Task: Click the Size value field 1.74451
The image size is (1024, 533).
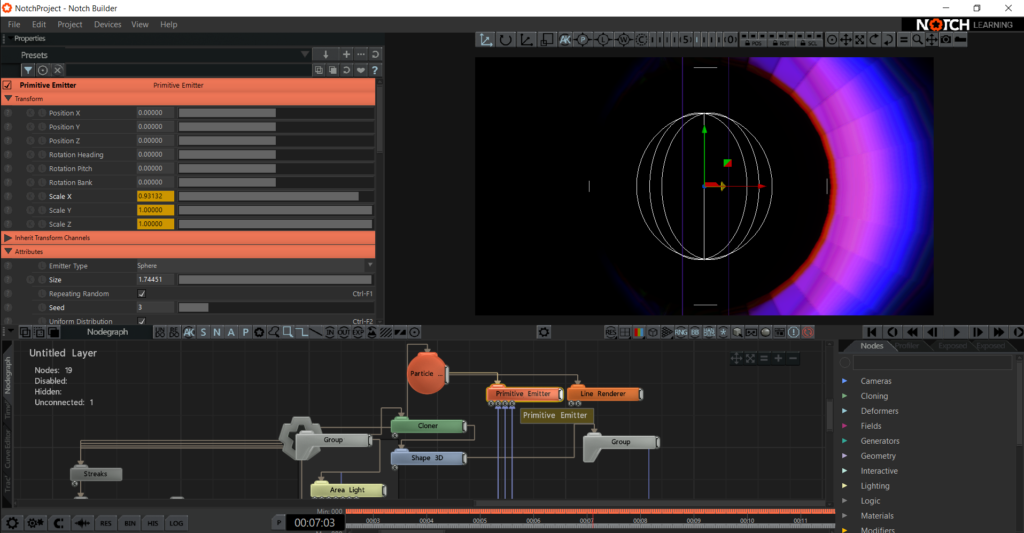Action: (x=155, y=280)
